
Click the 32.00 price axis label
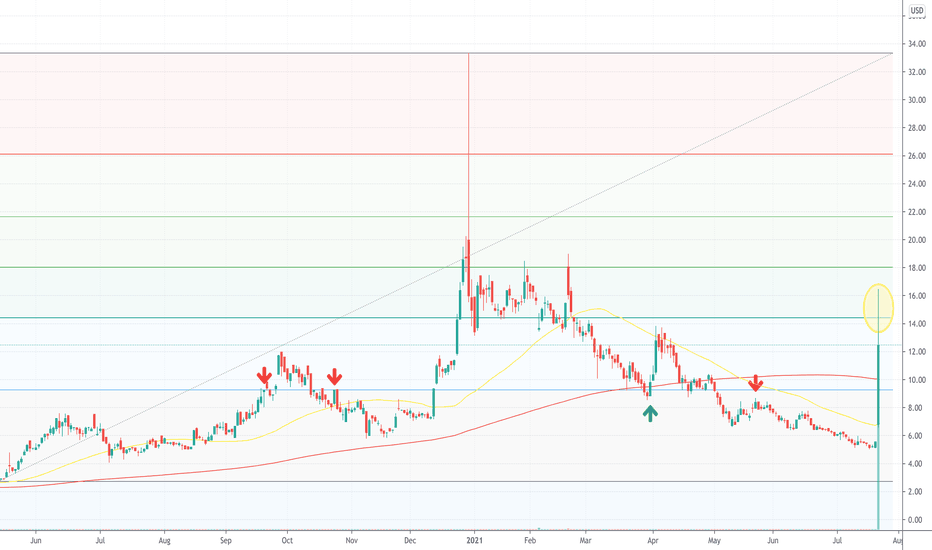[917, 72]
